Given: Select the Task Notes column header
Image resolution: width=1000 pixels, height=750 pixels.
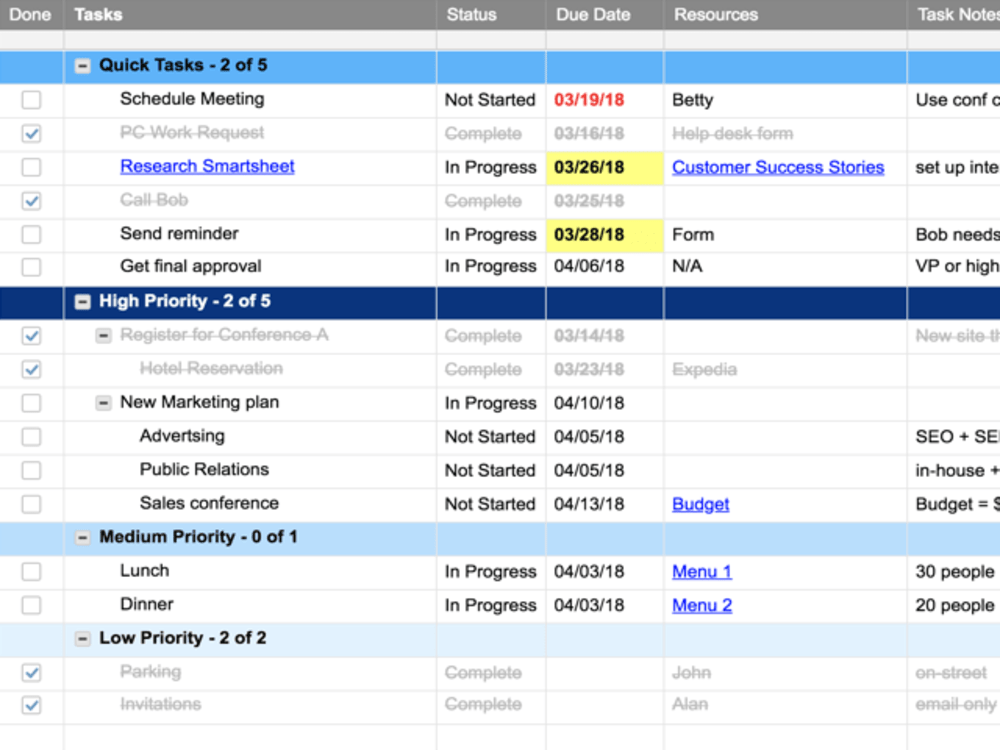Looking at the screenshot, I should (x=954, y=15).
